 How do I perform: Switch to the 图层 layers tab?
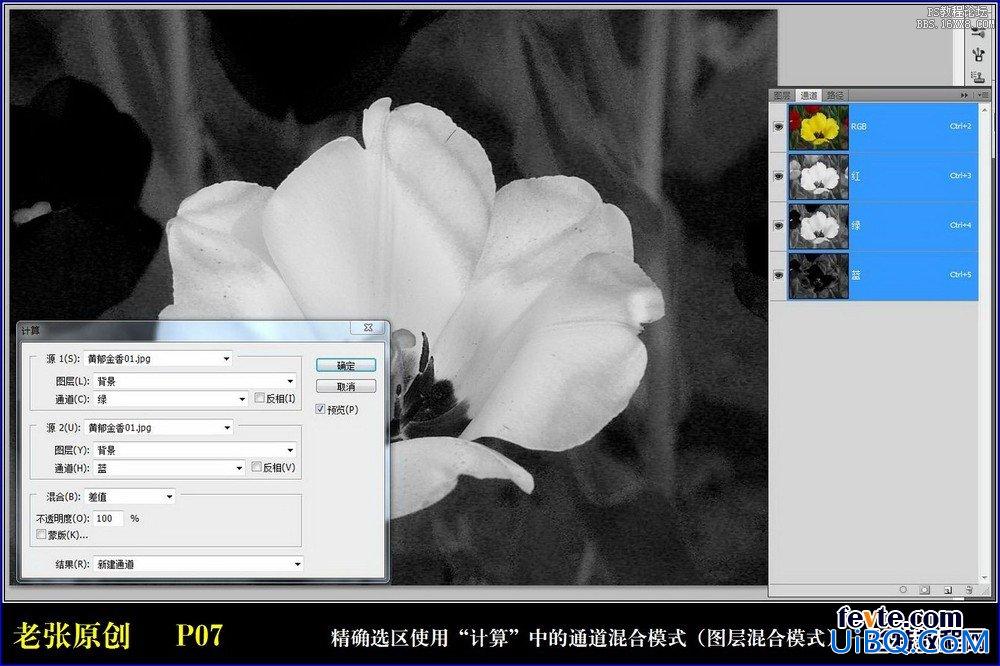pyautogui.click(x=782, y=95)
